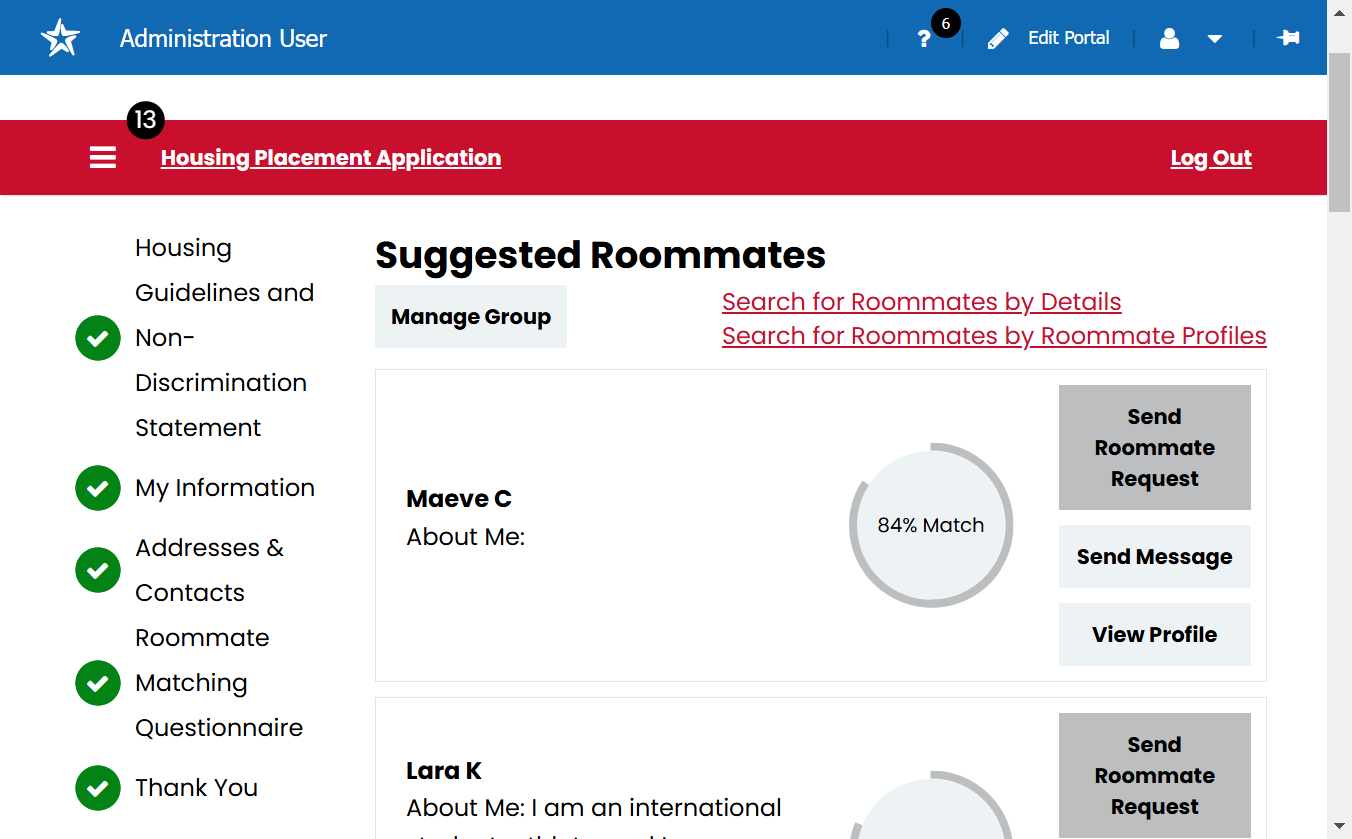Click checkmark beside Housing Guidelines step
Screen dimensions: 1352x839
tap(98, 338)
